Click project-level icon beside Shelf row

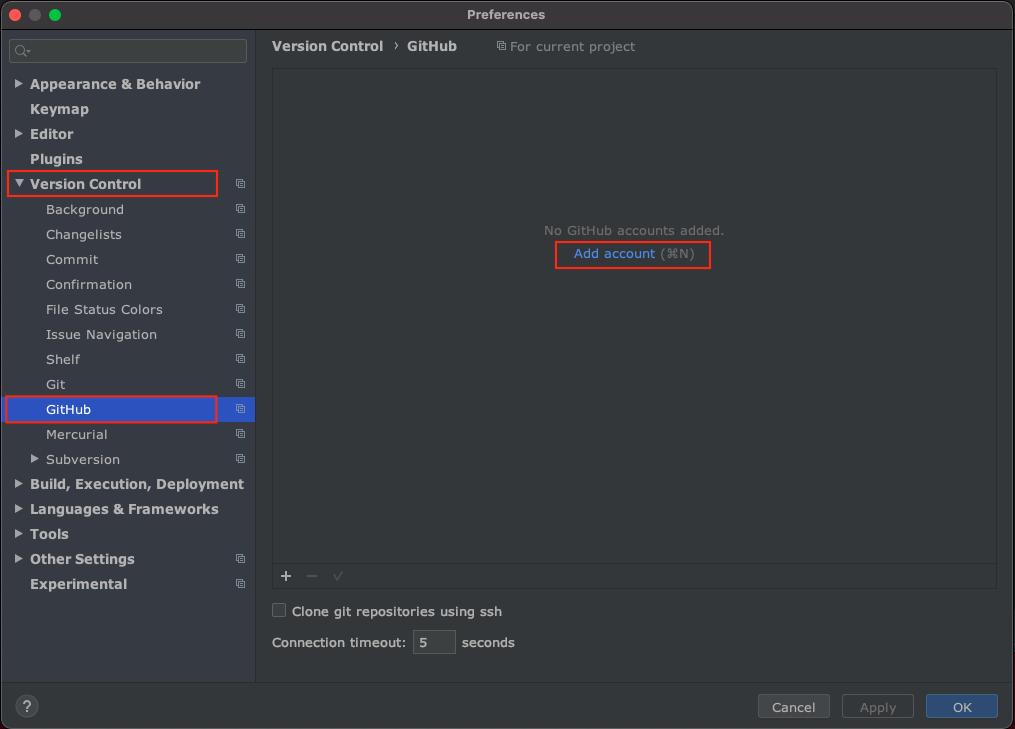click(x=240, y=359)
